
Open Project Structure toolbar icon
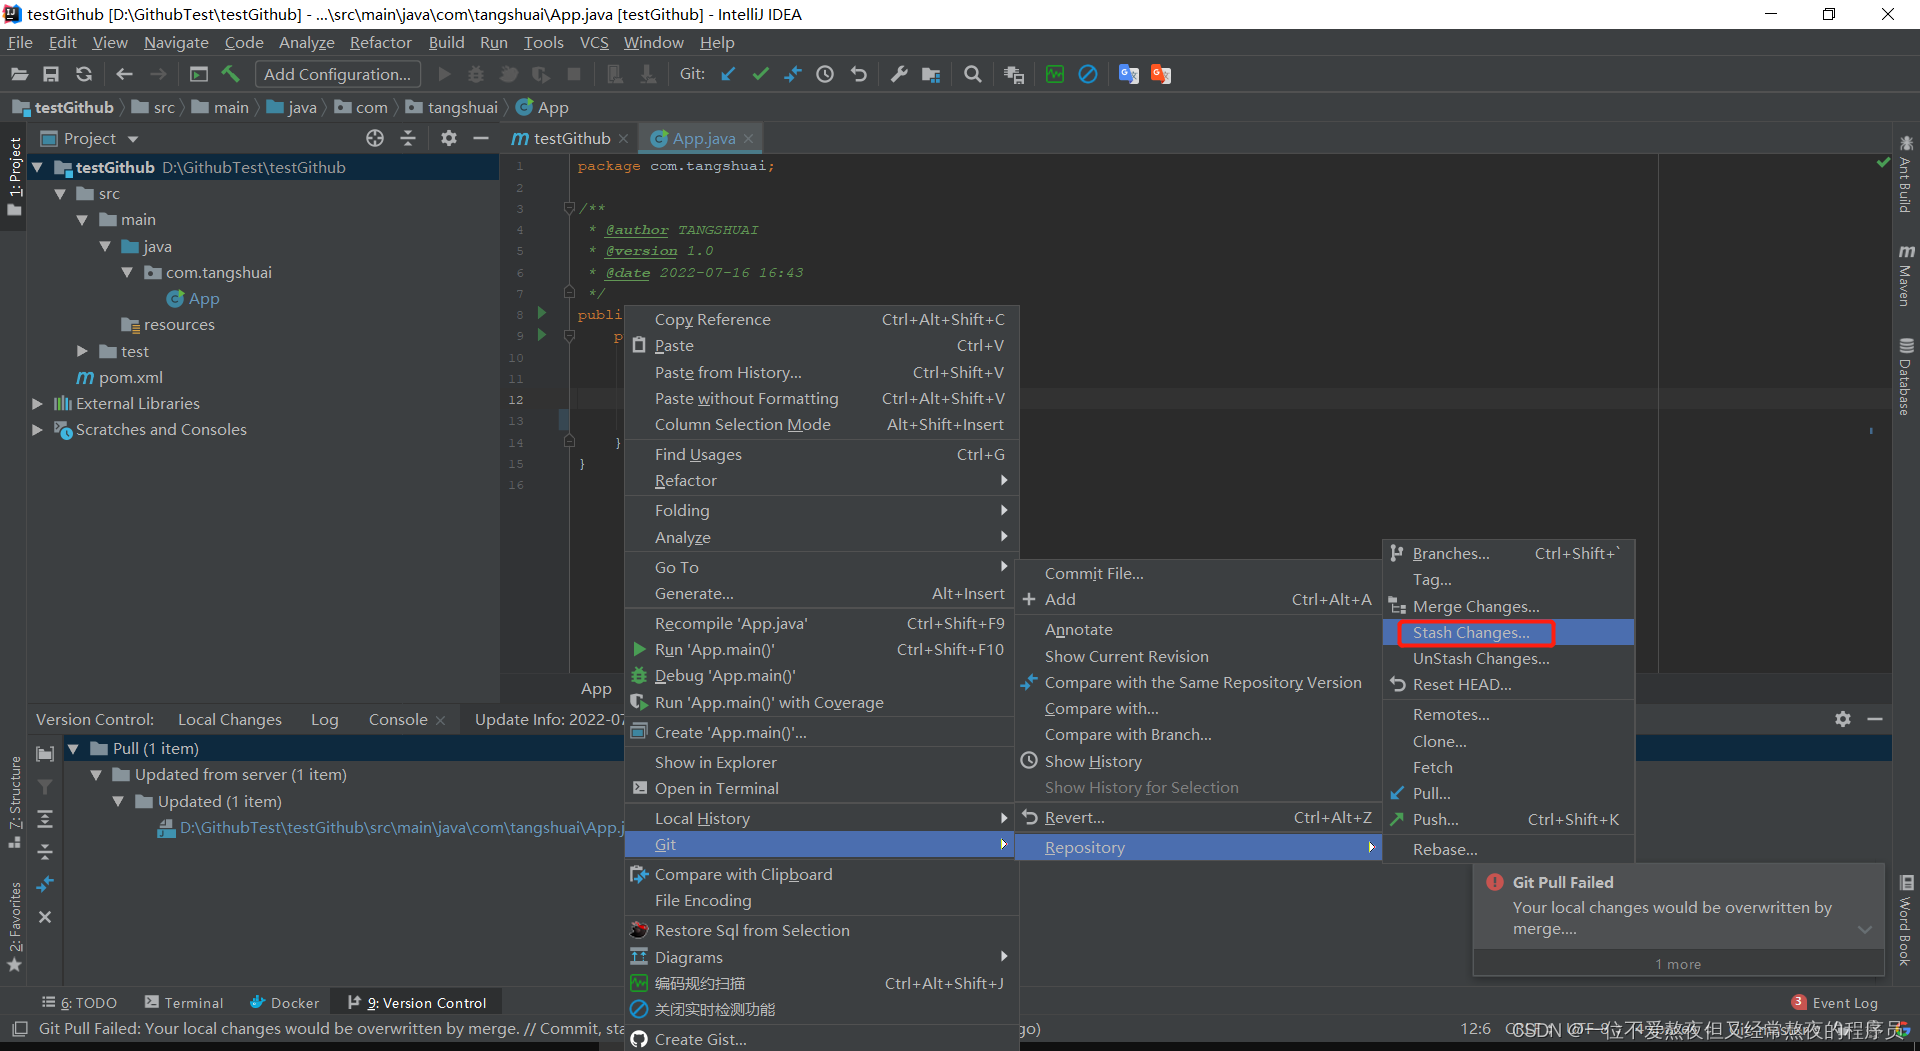coord(931,74)
